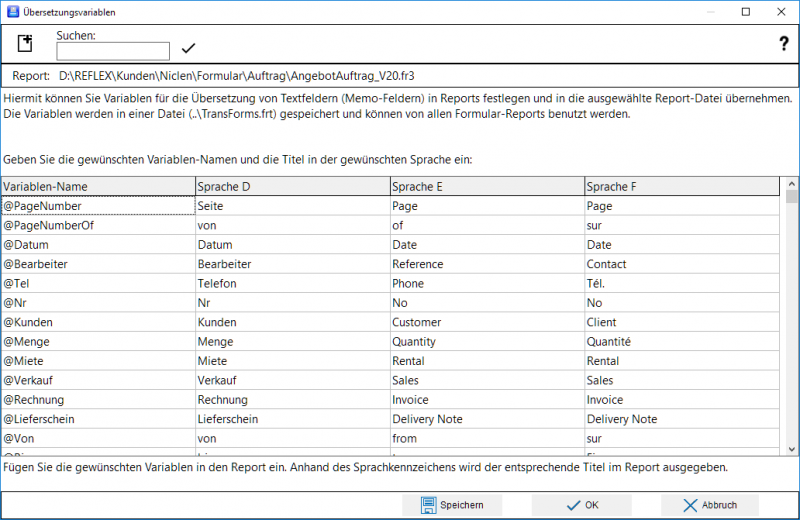
Task: Focus the Suchen search field
Action: (x=113, y=51)
